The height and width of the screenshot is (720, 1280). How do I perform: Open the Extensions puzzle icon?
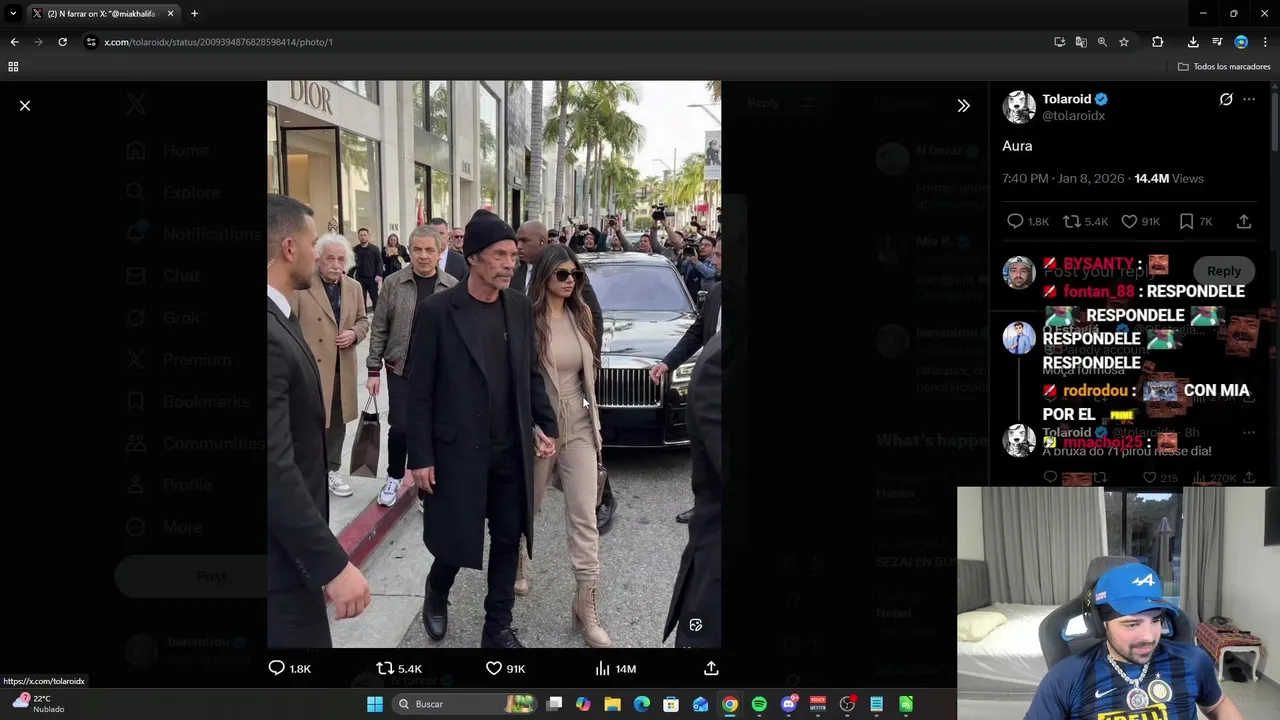[1158, 42]
